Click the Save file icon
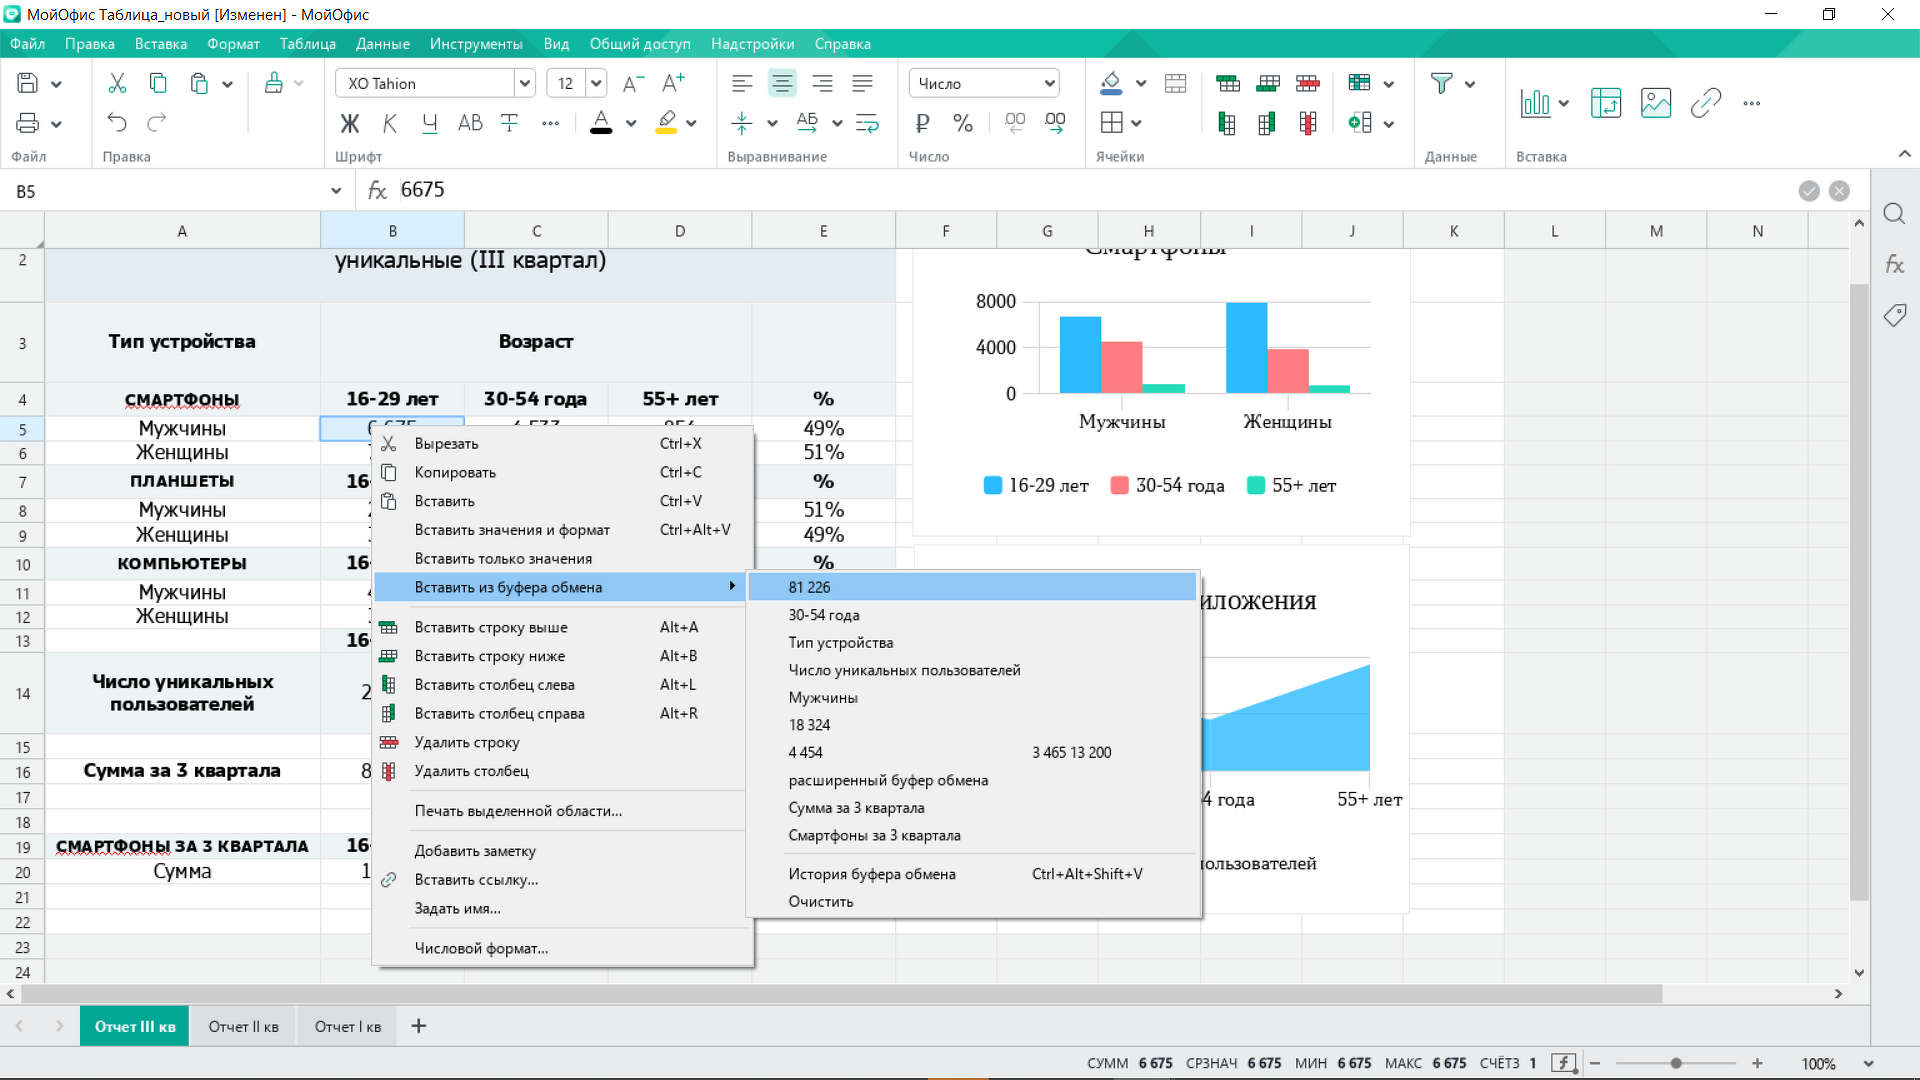1920x1080 pixels. click(x=28, y=84)
